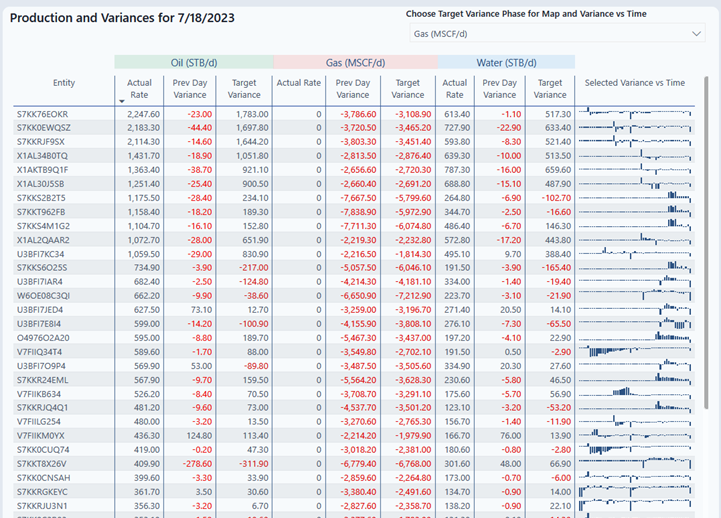
Task: Open the sparkline chart for V7FIIKB634
Action: tap(635, 393)
